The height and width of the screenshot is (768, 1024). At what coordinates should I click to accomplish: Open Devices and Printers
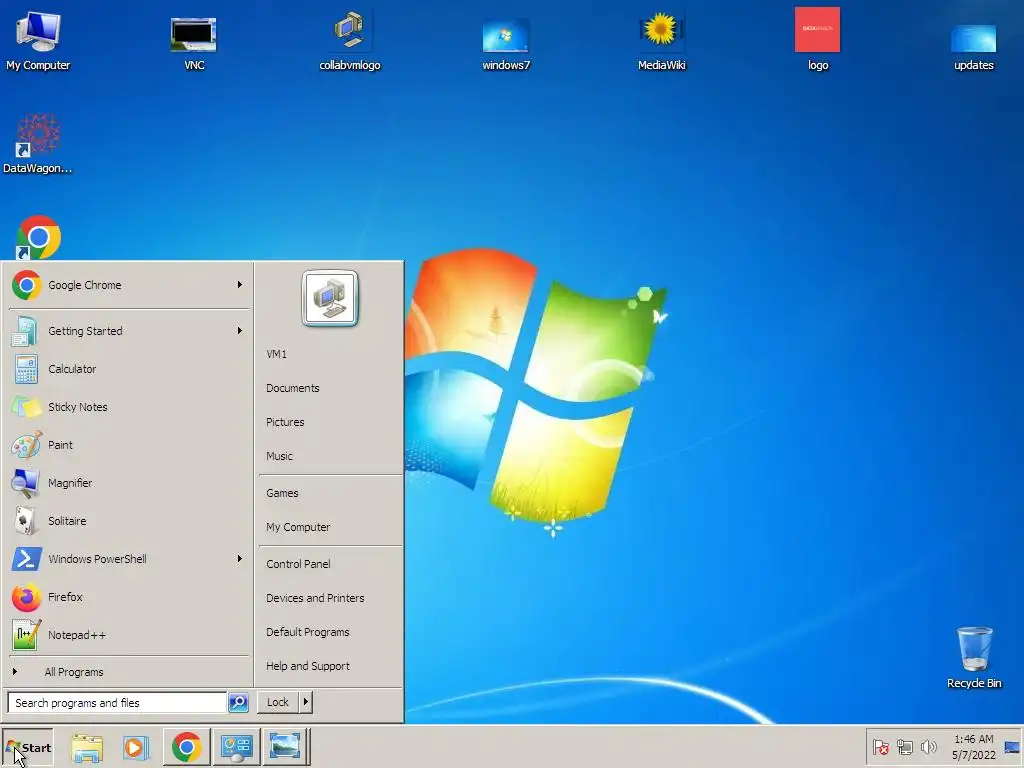click(x=330, y=598)
